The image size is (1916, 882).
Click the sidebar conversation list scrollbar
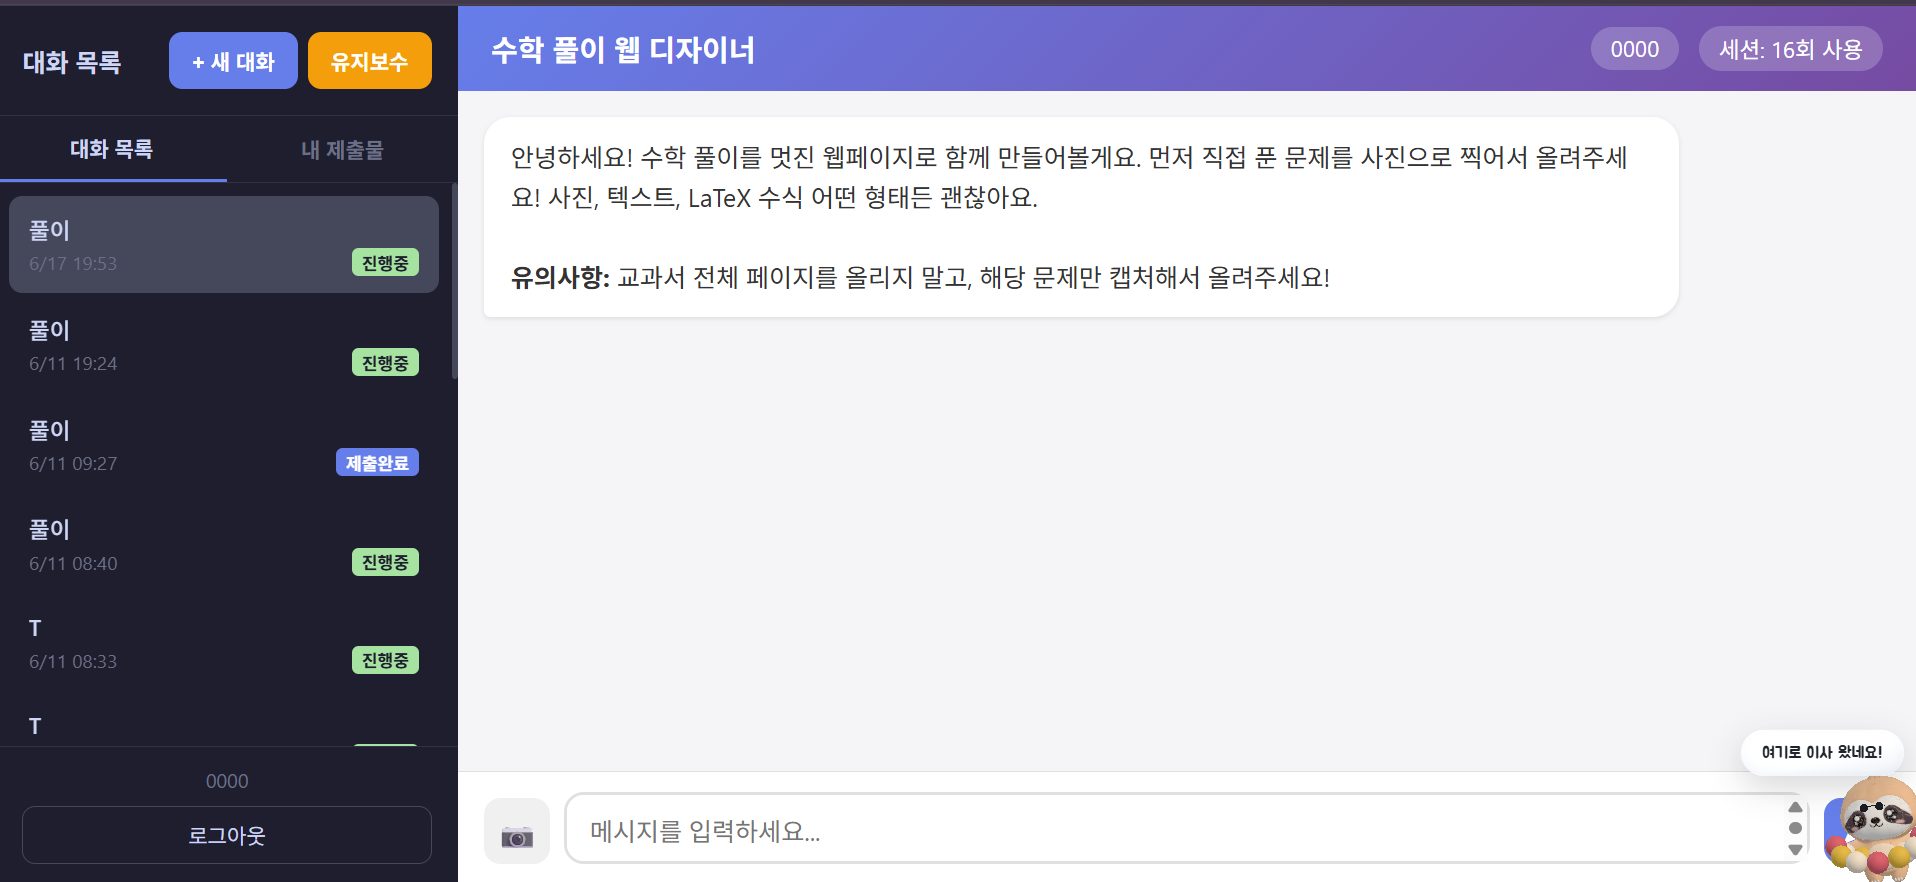454,280
